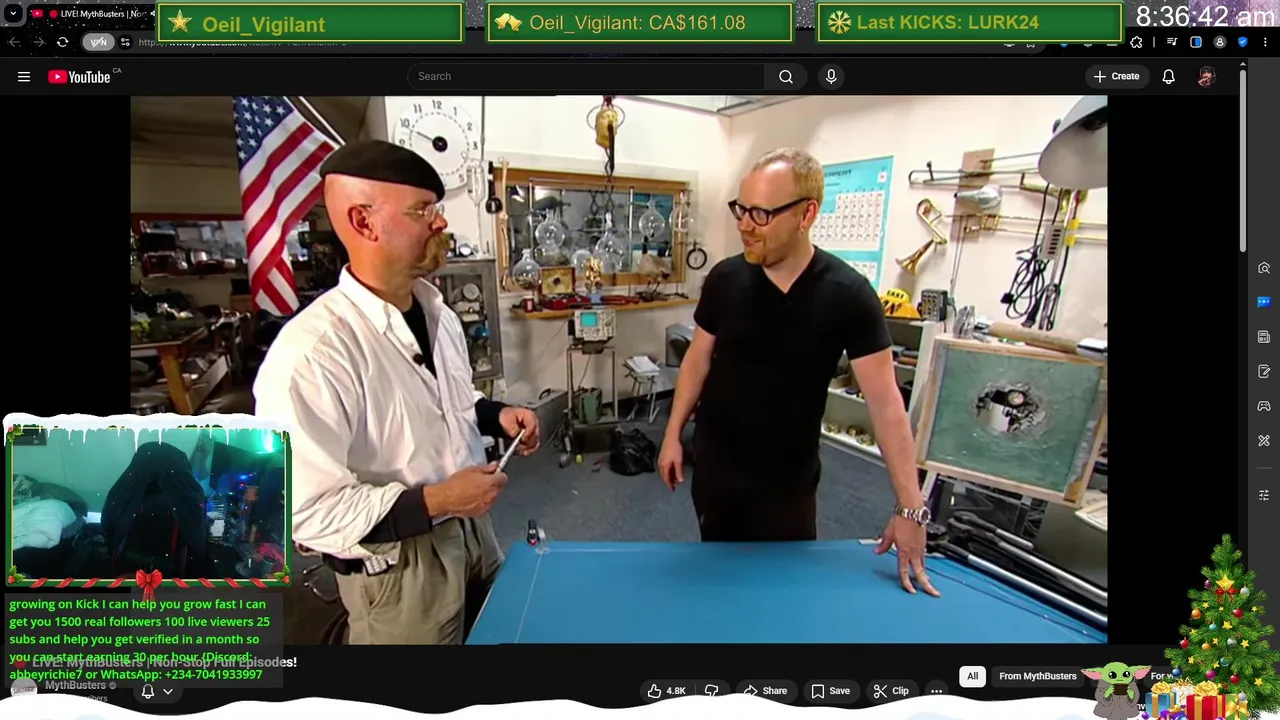Image resolution: width=1280 pixels, height=720 pixels.
Task: Open the sidebar game controller icon
Action: (1264, 406)
